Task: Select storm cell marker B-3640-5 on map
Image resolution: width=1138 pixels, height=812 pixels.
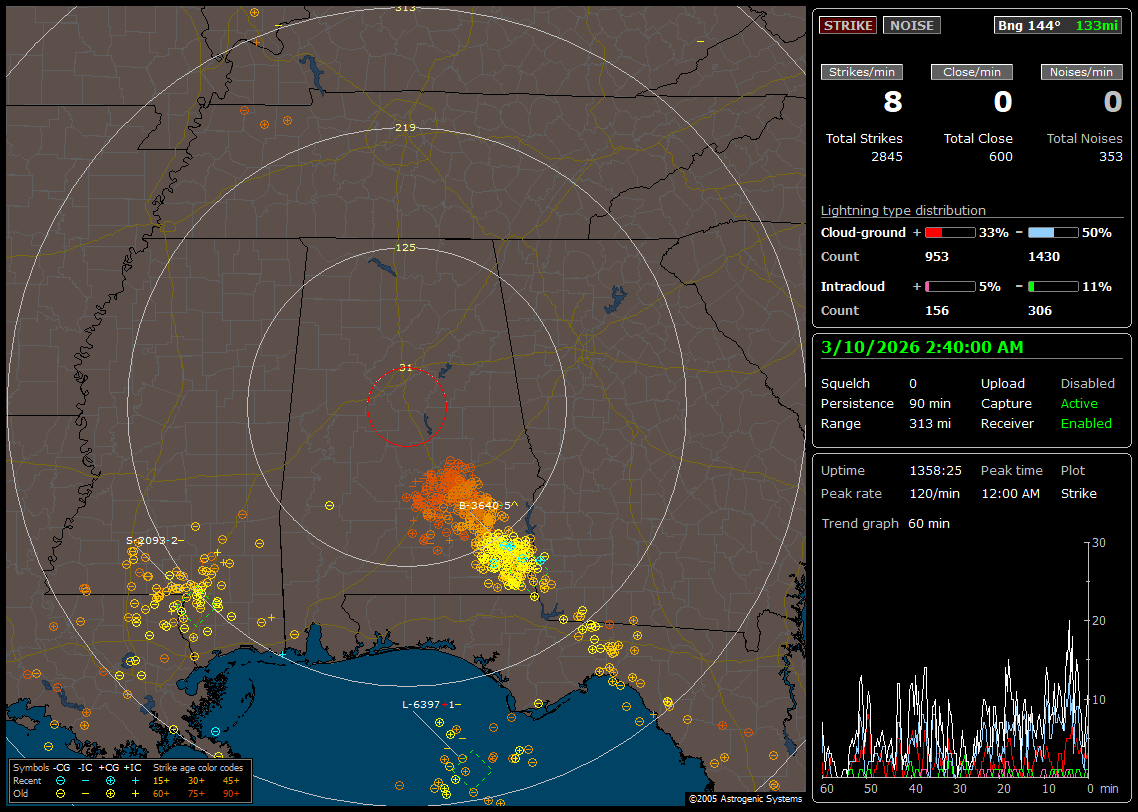Action: tap(485, 506)
